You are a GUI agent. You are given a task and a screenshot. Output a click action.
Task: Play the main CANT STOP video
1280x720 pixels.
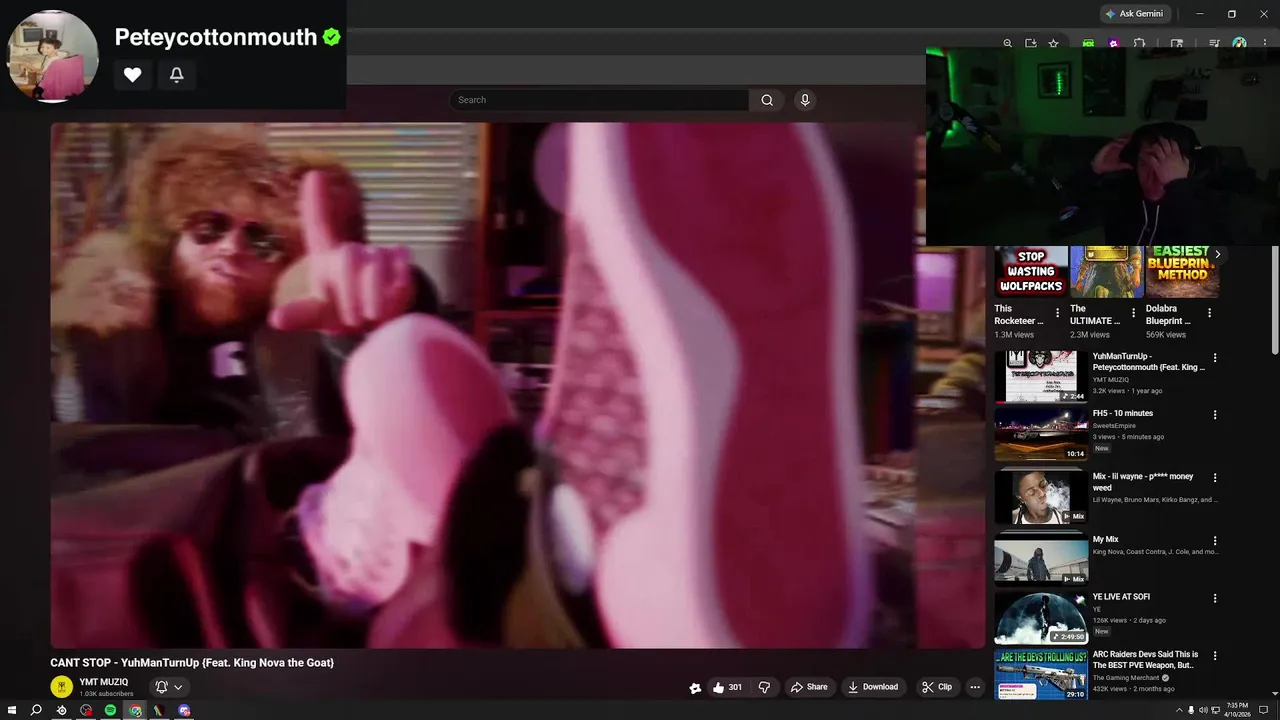pyautogui.click(x=518, y=385)
